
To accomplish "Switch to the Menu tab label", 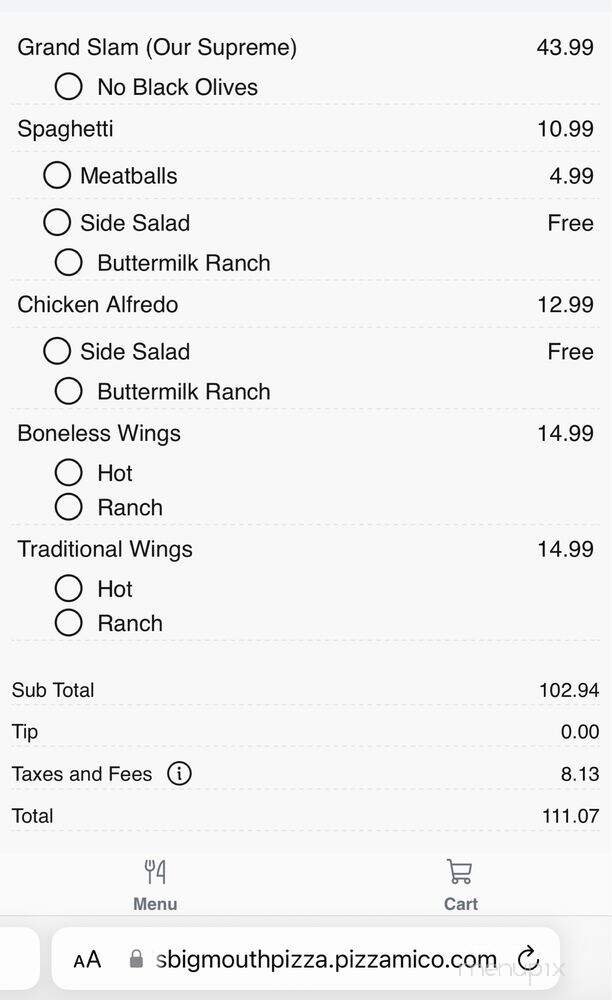I will [x=154, y=903].
